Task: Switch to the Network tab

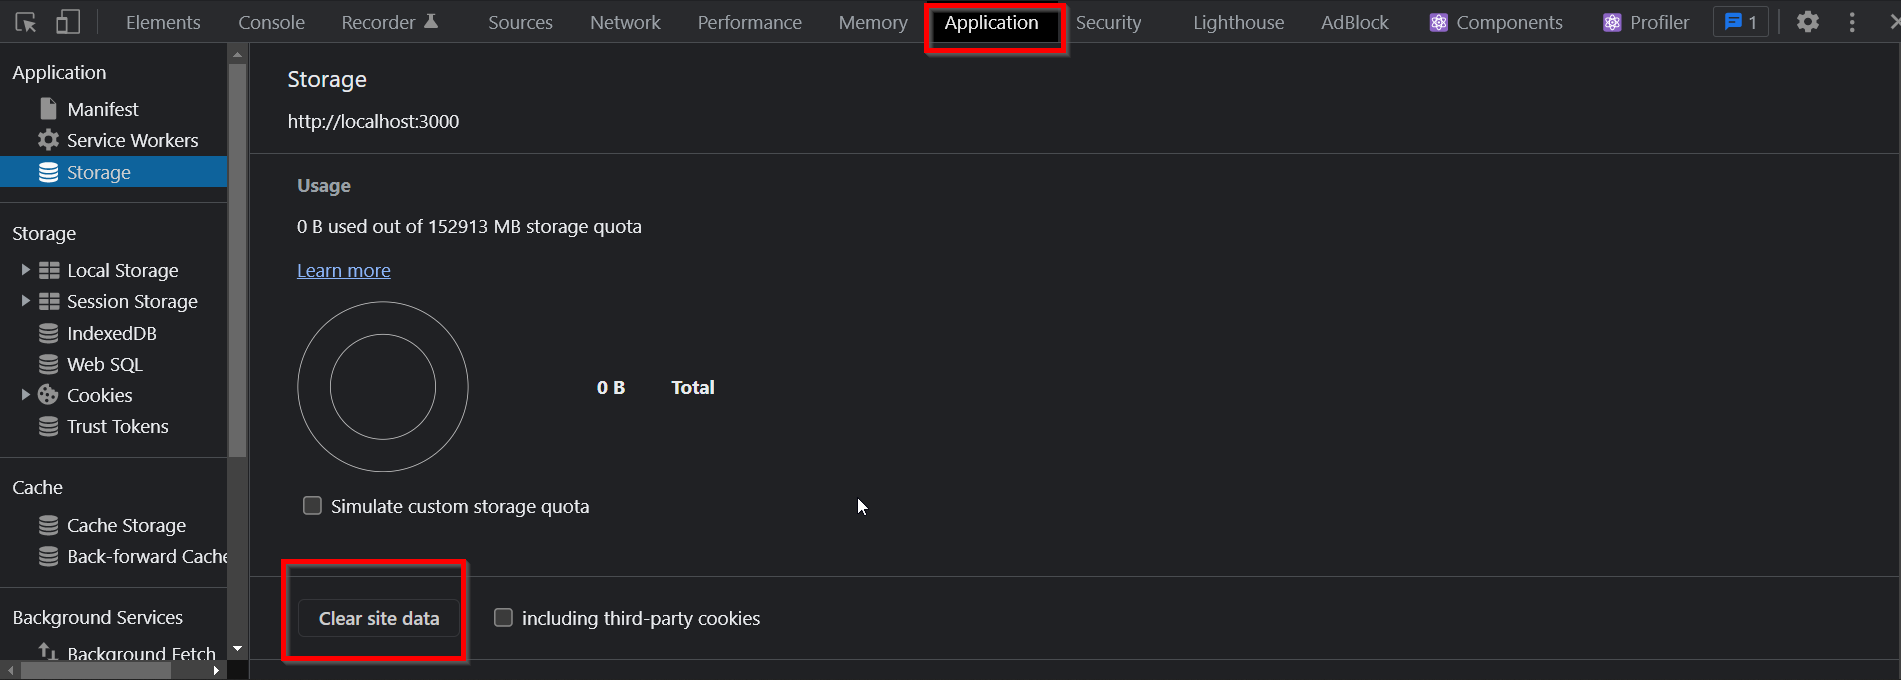Action: pyautogui.click(x=625, y=22)
